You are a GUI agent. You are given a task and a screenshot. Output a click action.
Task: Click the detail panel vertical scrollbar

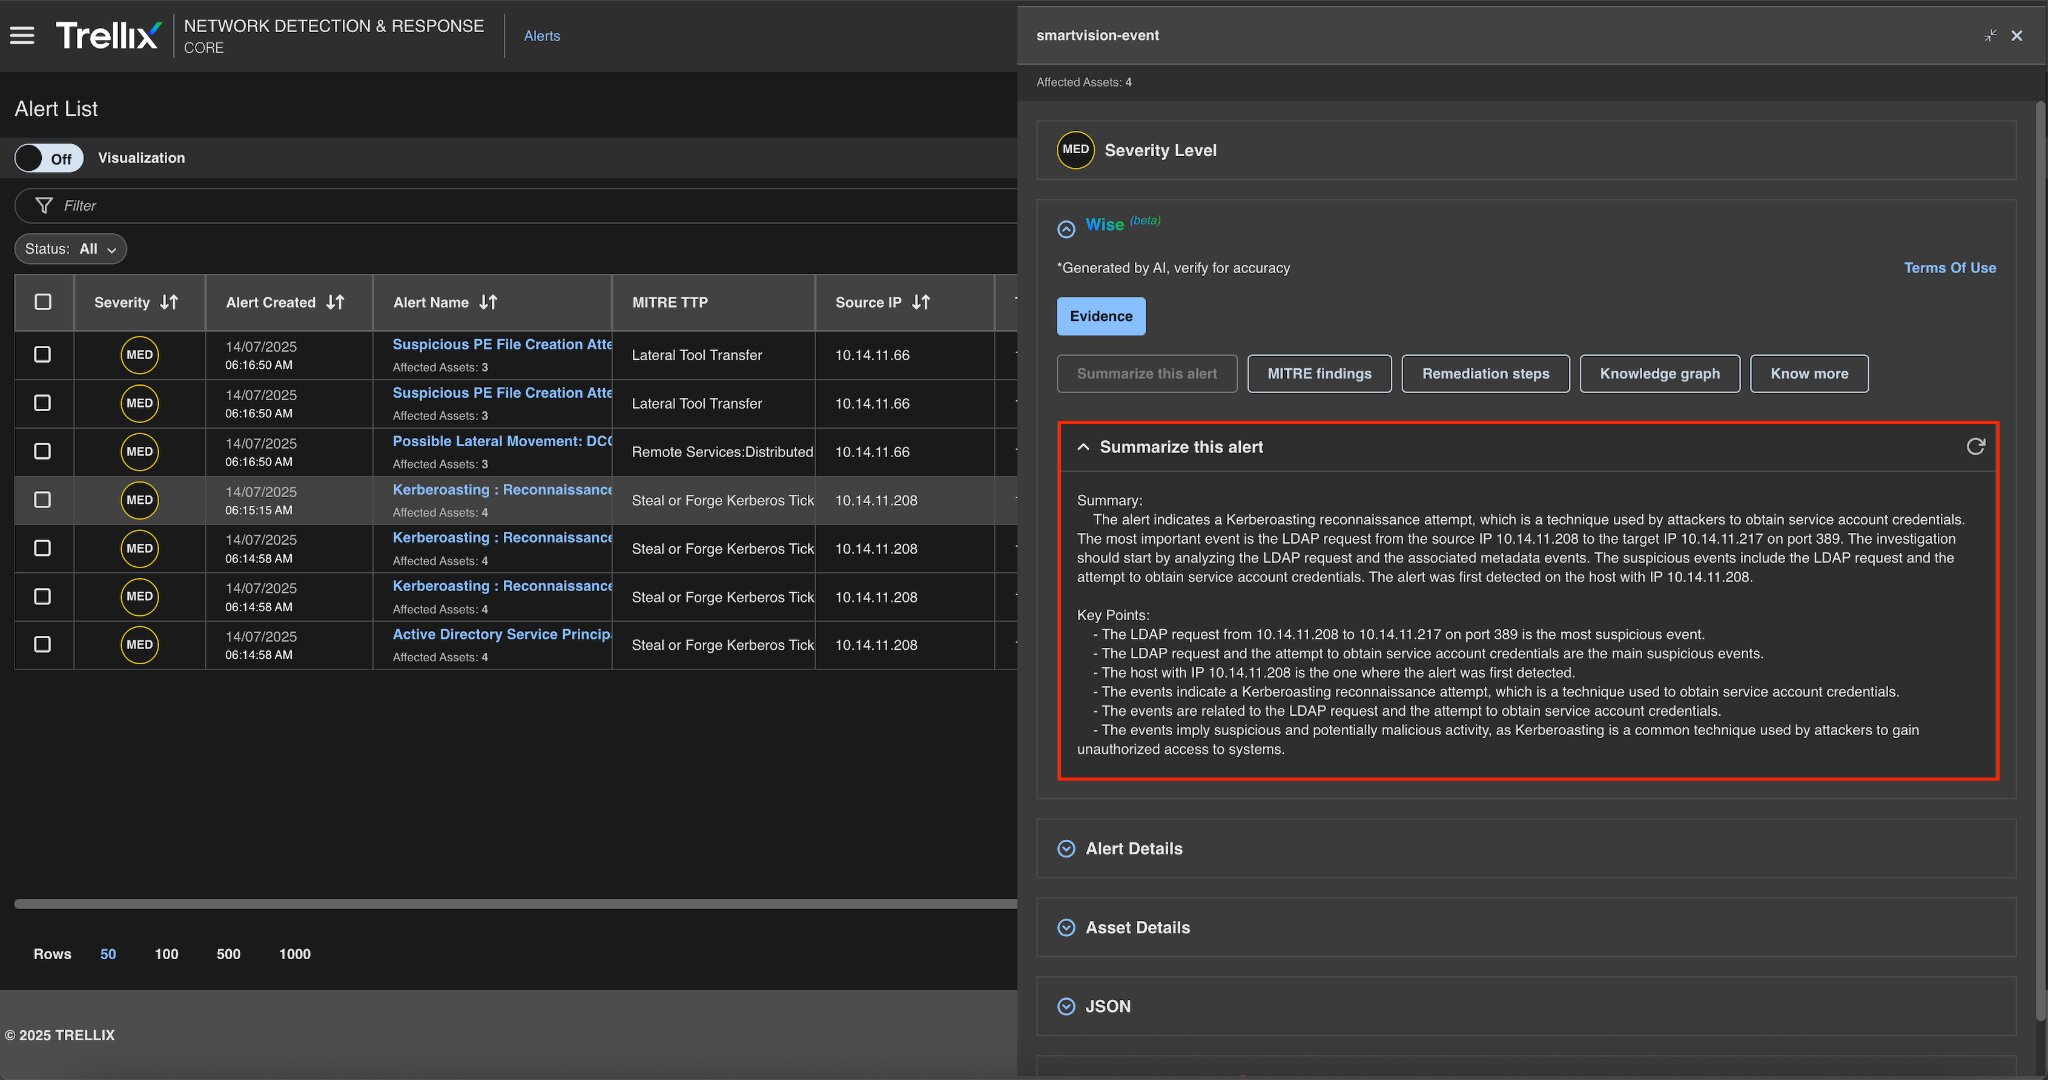[x=2040, y=560]
